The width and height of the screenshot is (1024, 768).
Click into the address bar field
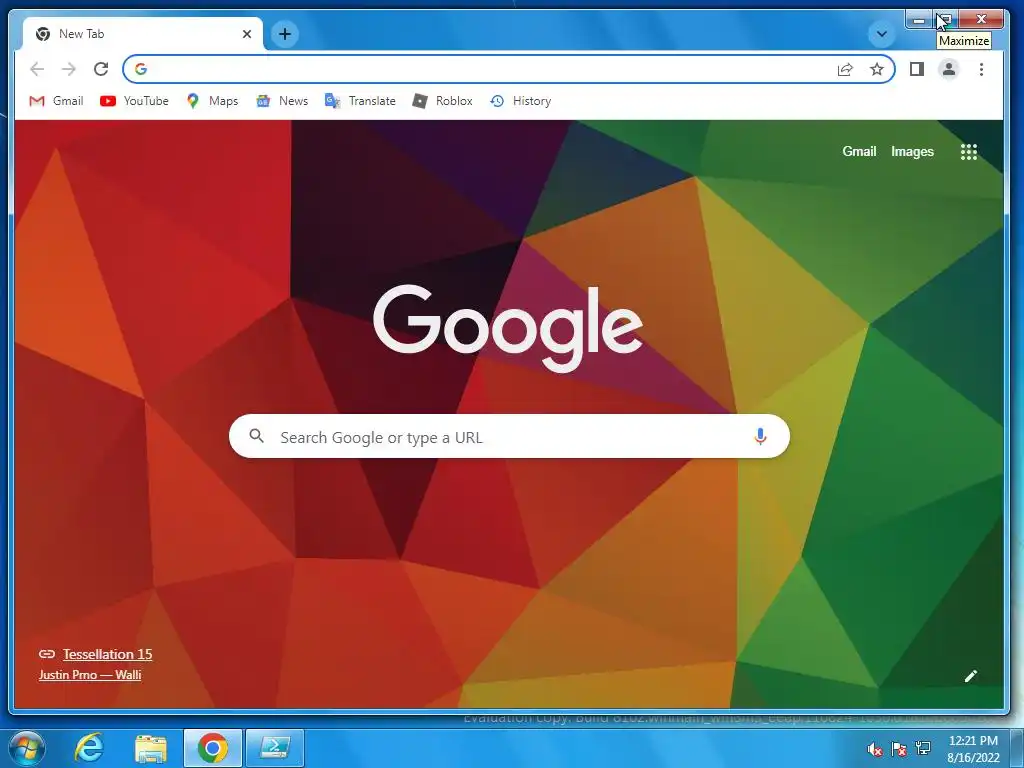pos(509,69)
